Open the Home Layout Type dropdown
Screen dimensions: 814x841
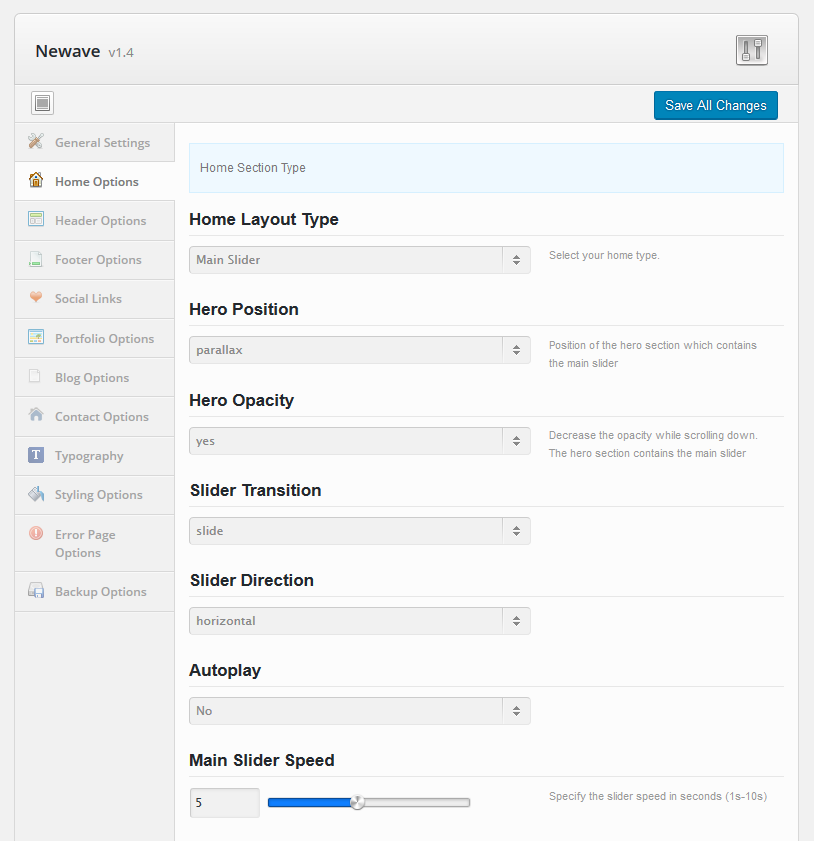(360, 260)
